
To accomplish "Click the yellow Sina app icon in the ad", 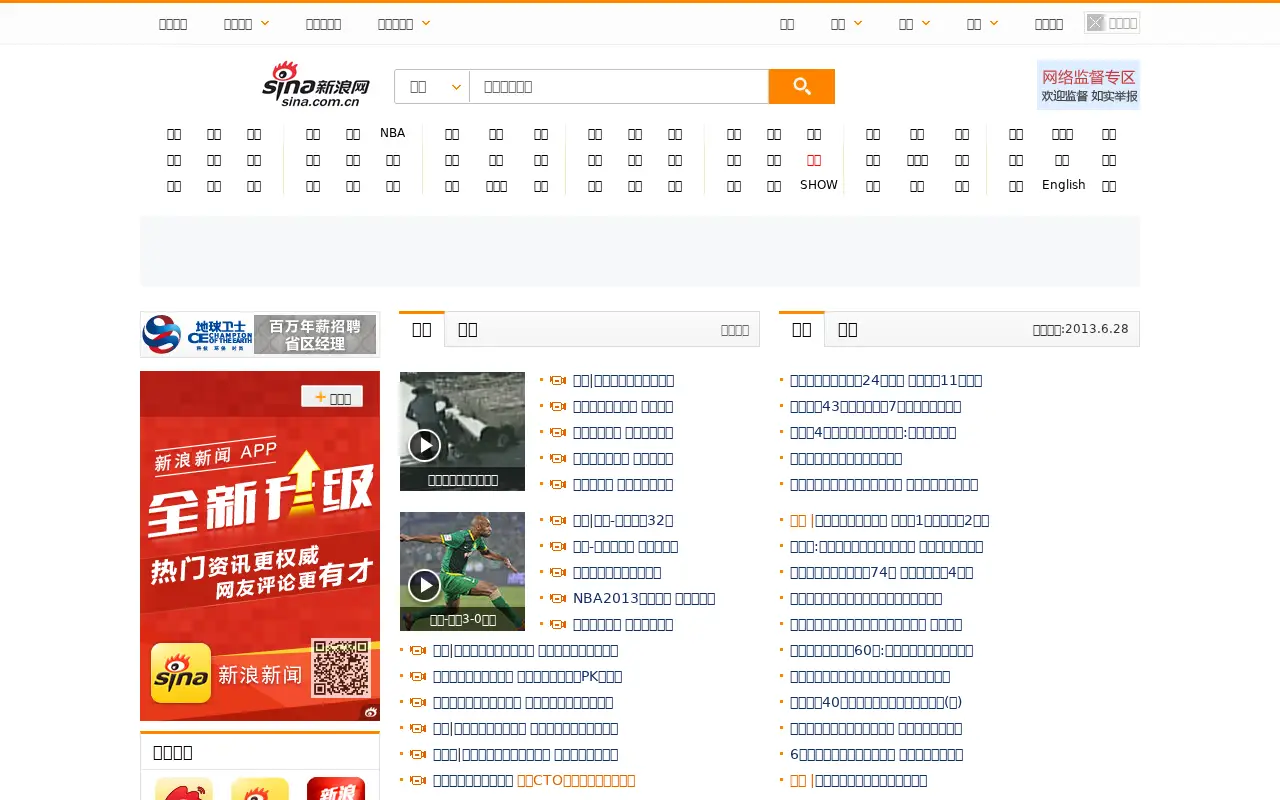I will pos(181,673).
